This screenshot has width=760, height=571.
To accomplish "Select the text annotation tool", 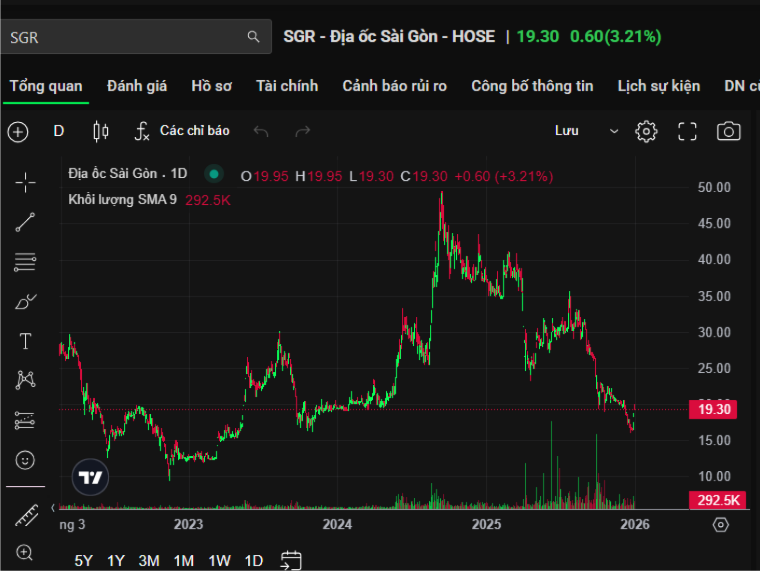I will (x=25, y=341).
